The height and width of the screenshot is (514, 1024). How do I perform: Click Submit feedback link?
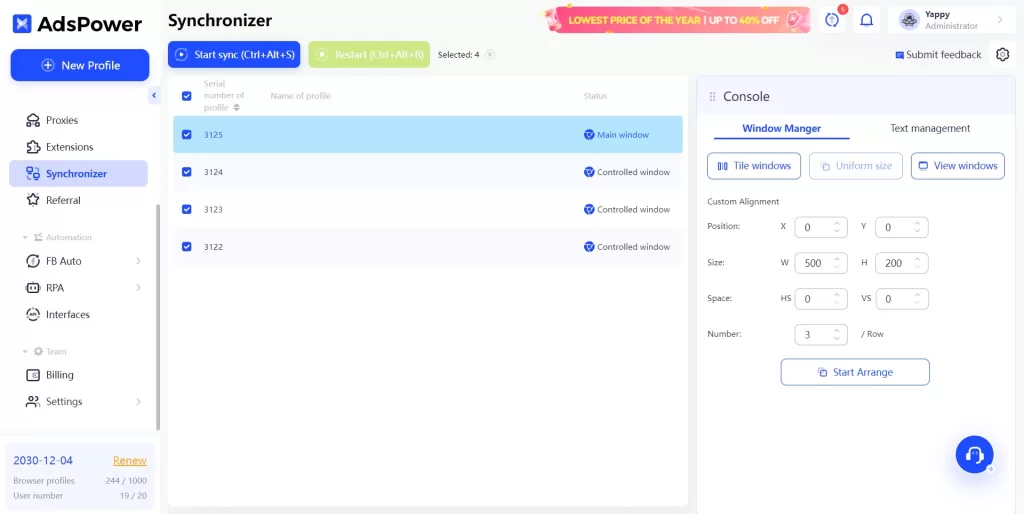click(x=938, y=55)
